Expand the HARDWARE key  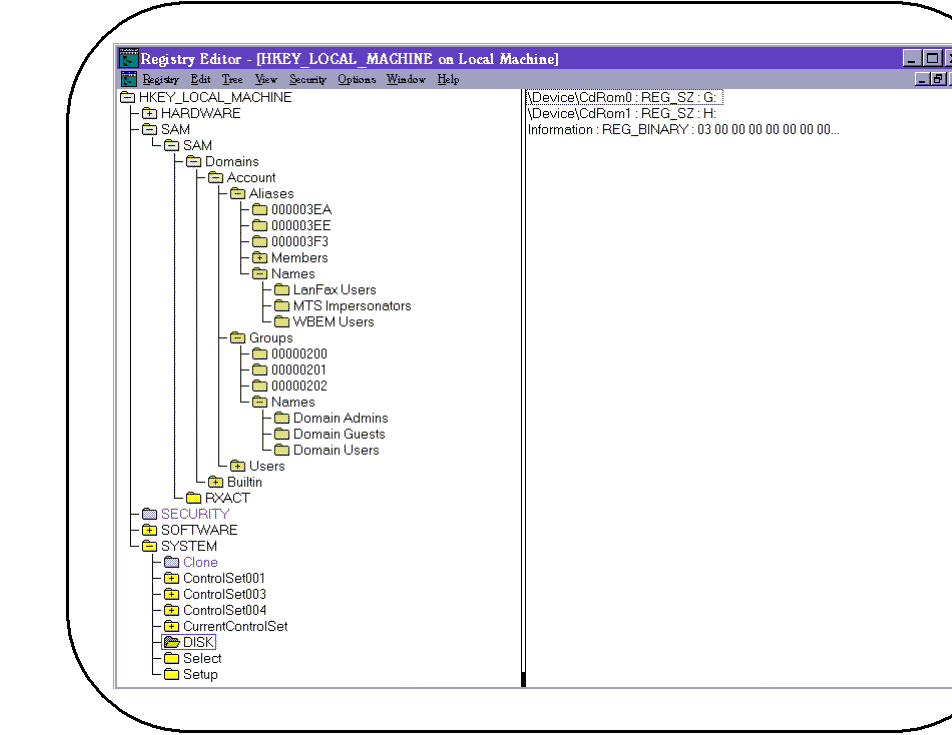coord(152,113)
